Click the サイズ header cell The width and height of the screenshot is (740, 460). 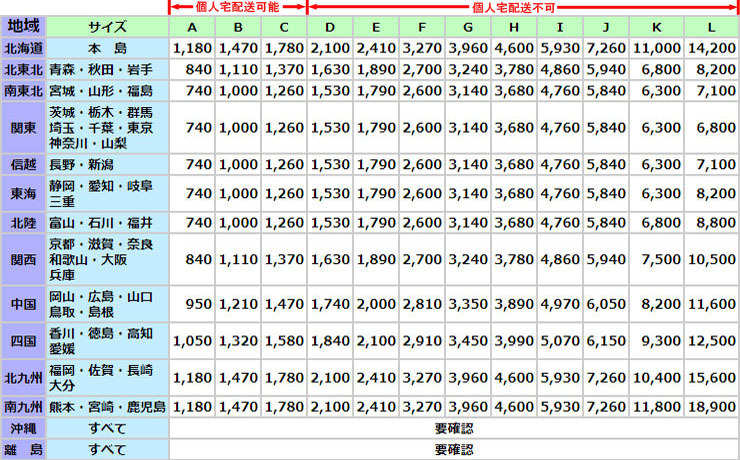coord(107,26)
